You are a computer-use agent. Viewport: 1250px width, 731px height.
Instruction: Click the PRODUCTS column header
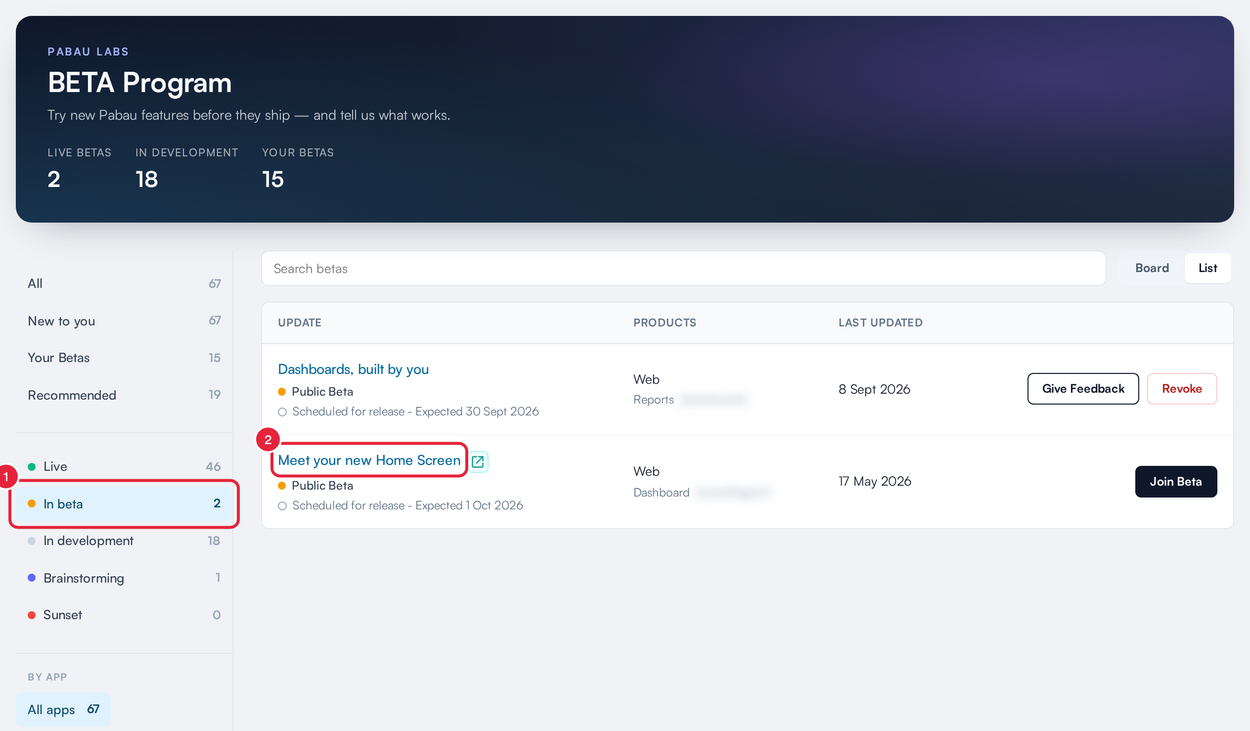[x=665, y=323]
